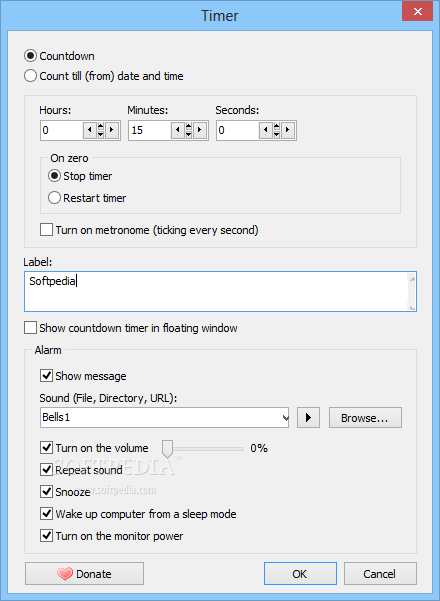Click the Seconds left arrow button
Viewport: 440px width, 601px height.
266,130
